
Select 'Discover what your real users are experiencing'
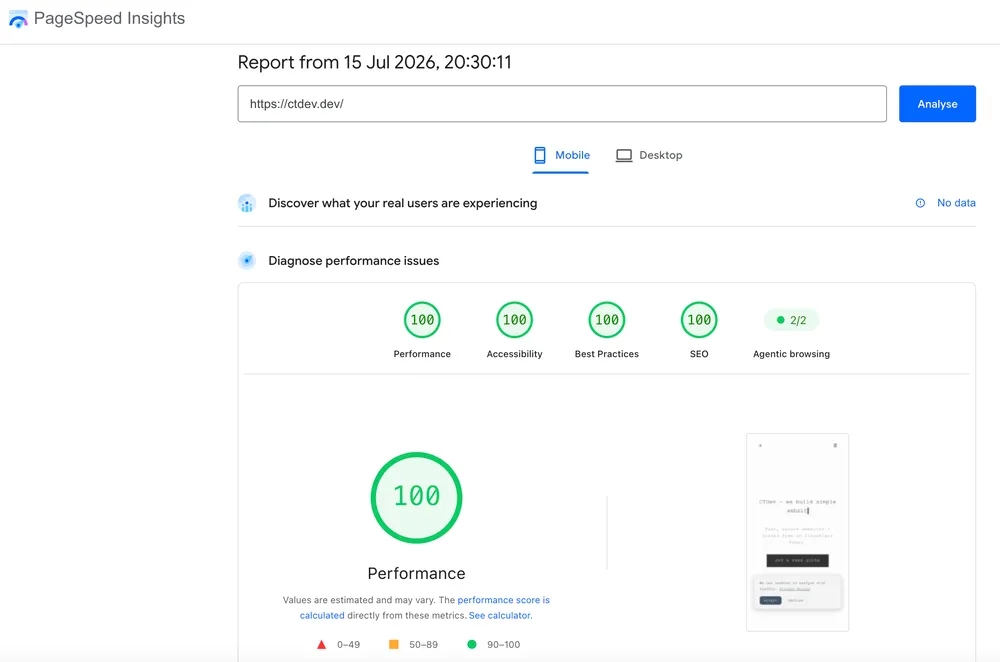(402, 203)
